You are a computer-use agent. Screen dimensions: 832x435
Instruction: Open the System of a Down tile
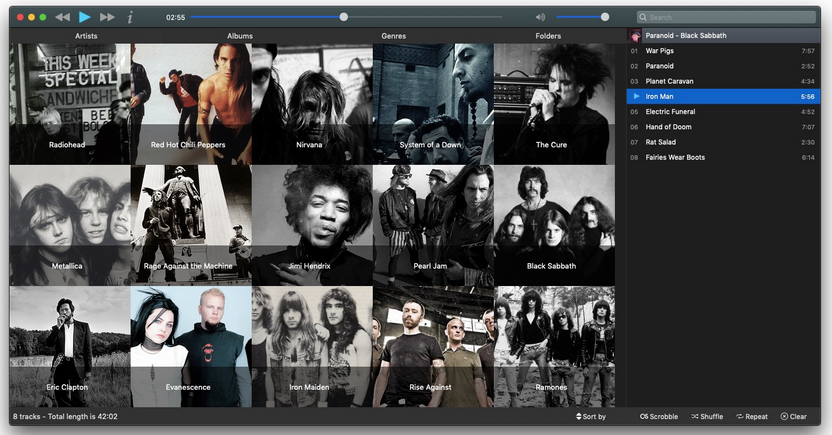(433, 104)
